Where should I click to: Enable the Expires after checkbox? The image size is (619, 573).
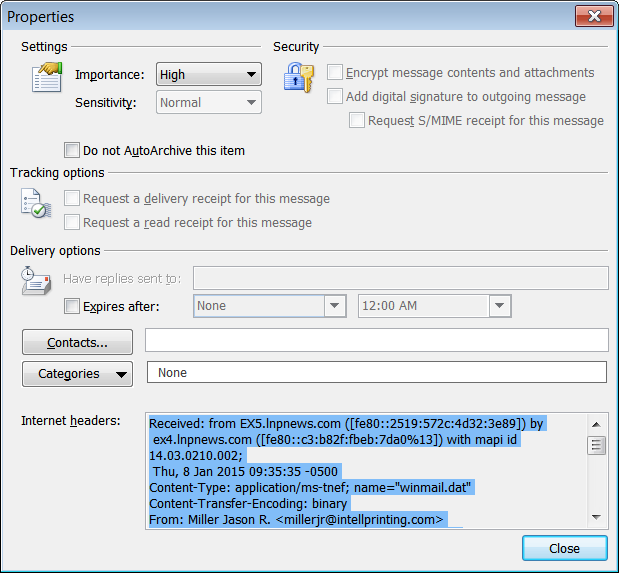click(72, 307)
